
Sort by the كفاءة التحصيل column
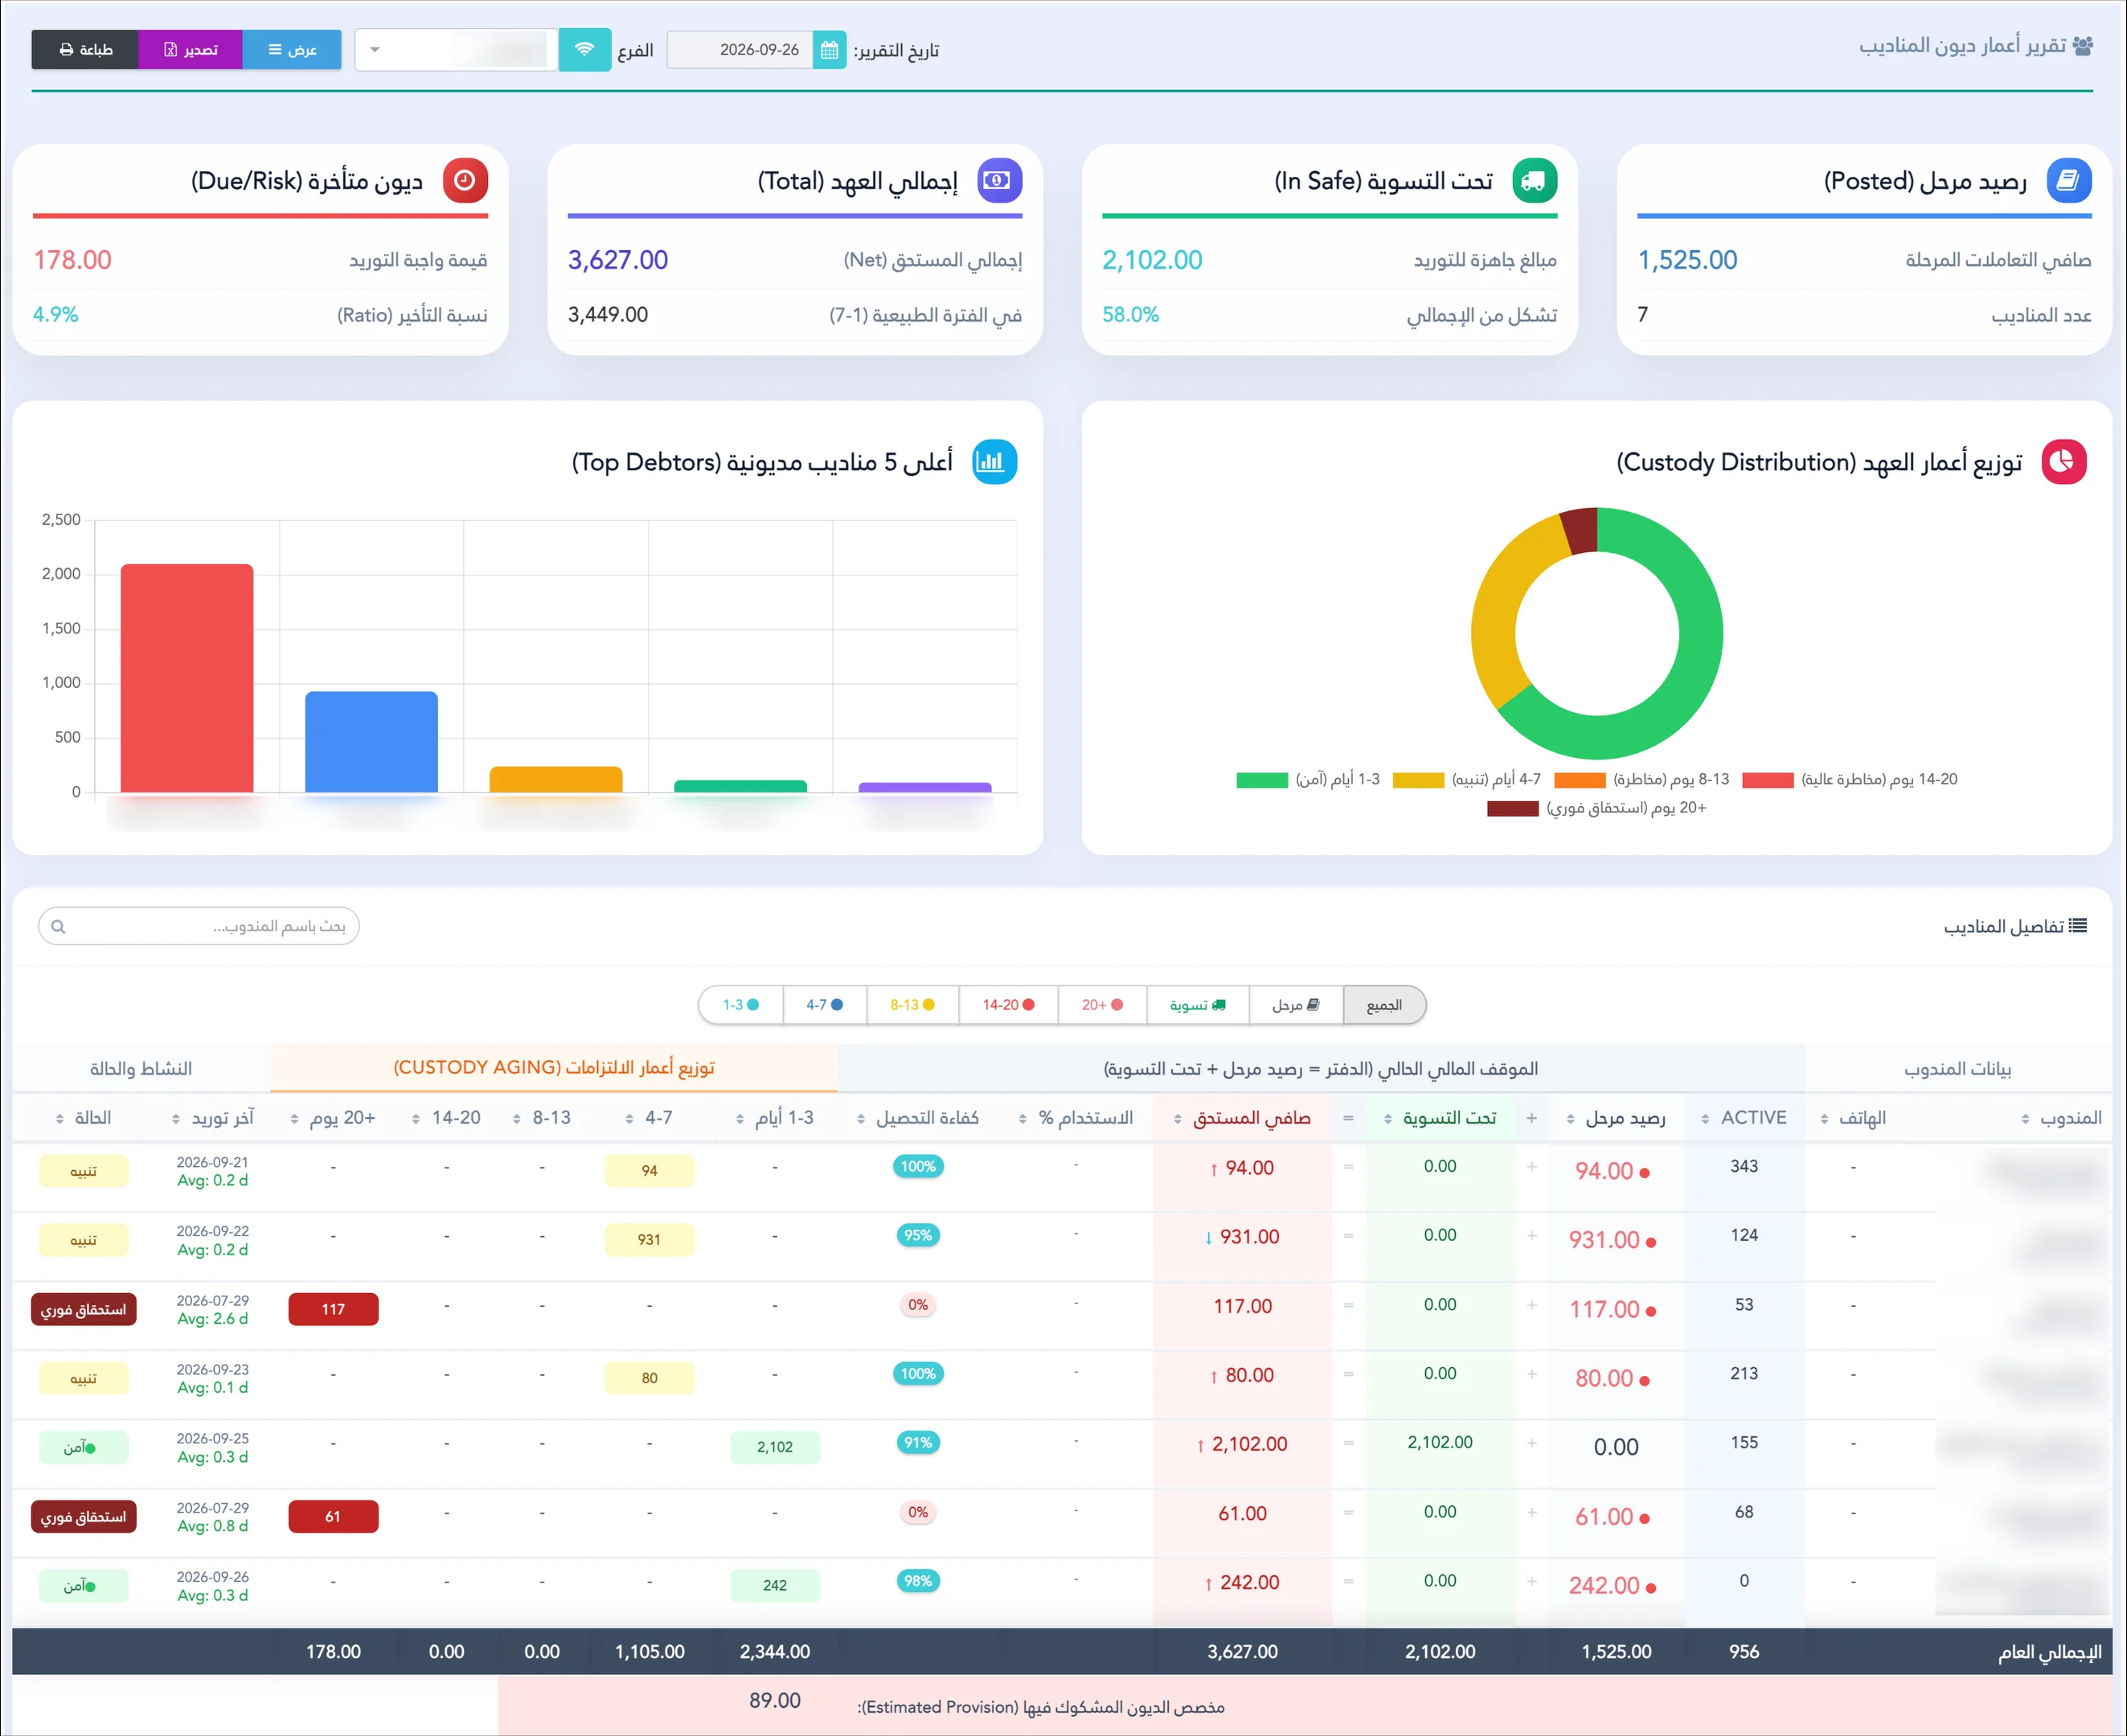point(917,1118)
